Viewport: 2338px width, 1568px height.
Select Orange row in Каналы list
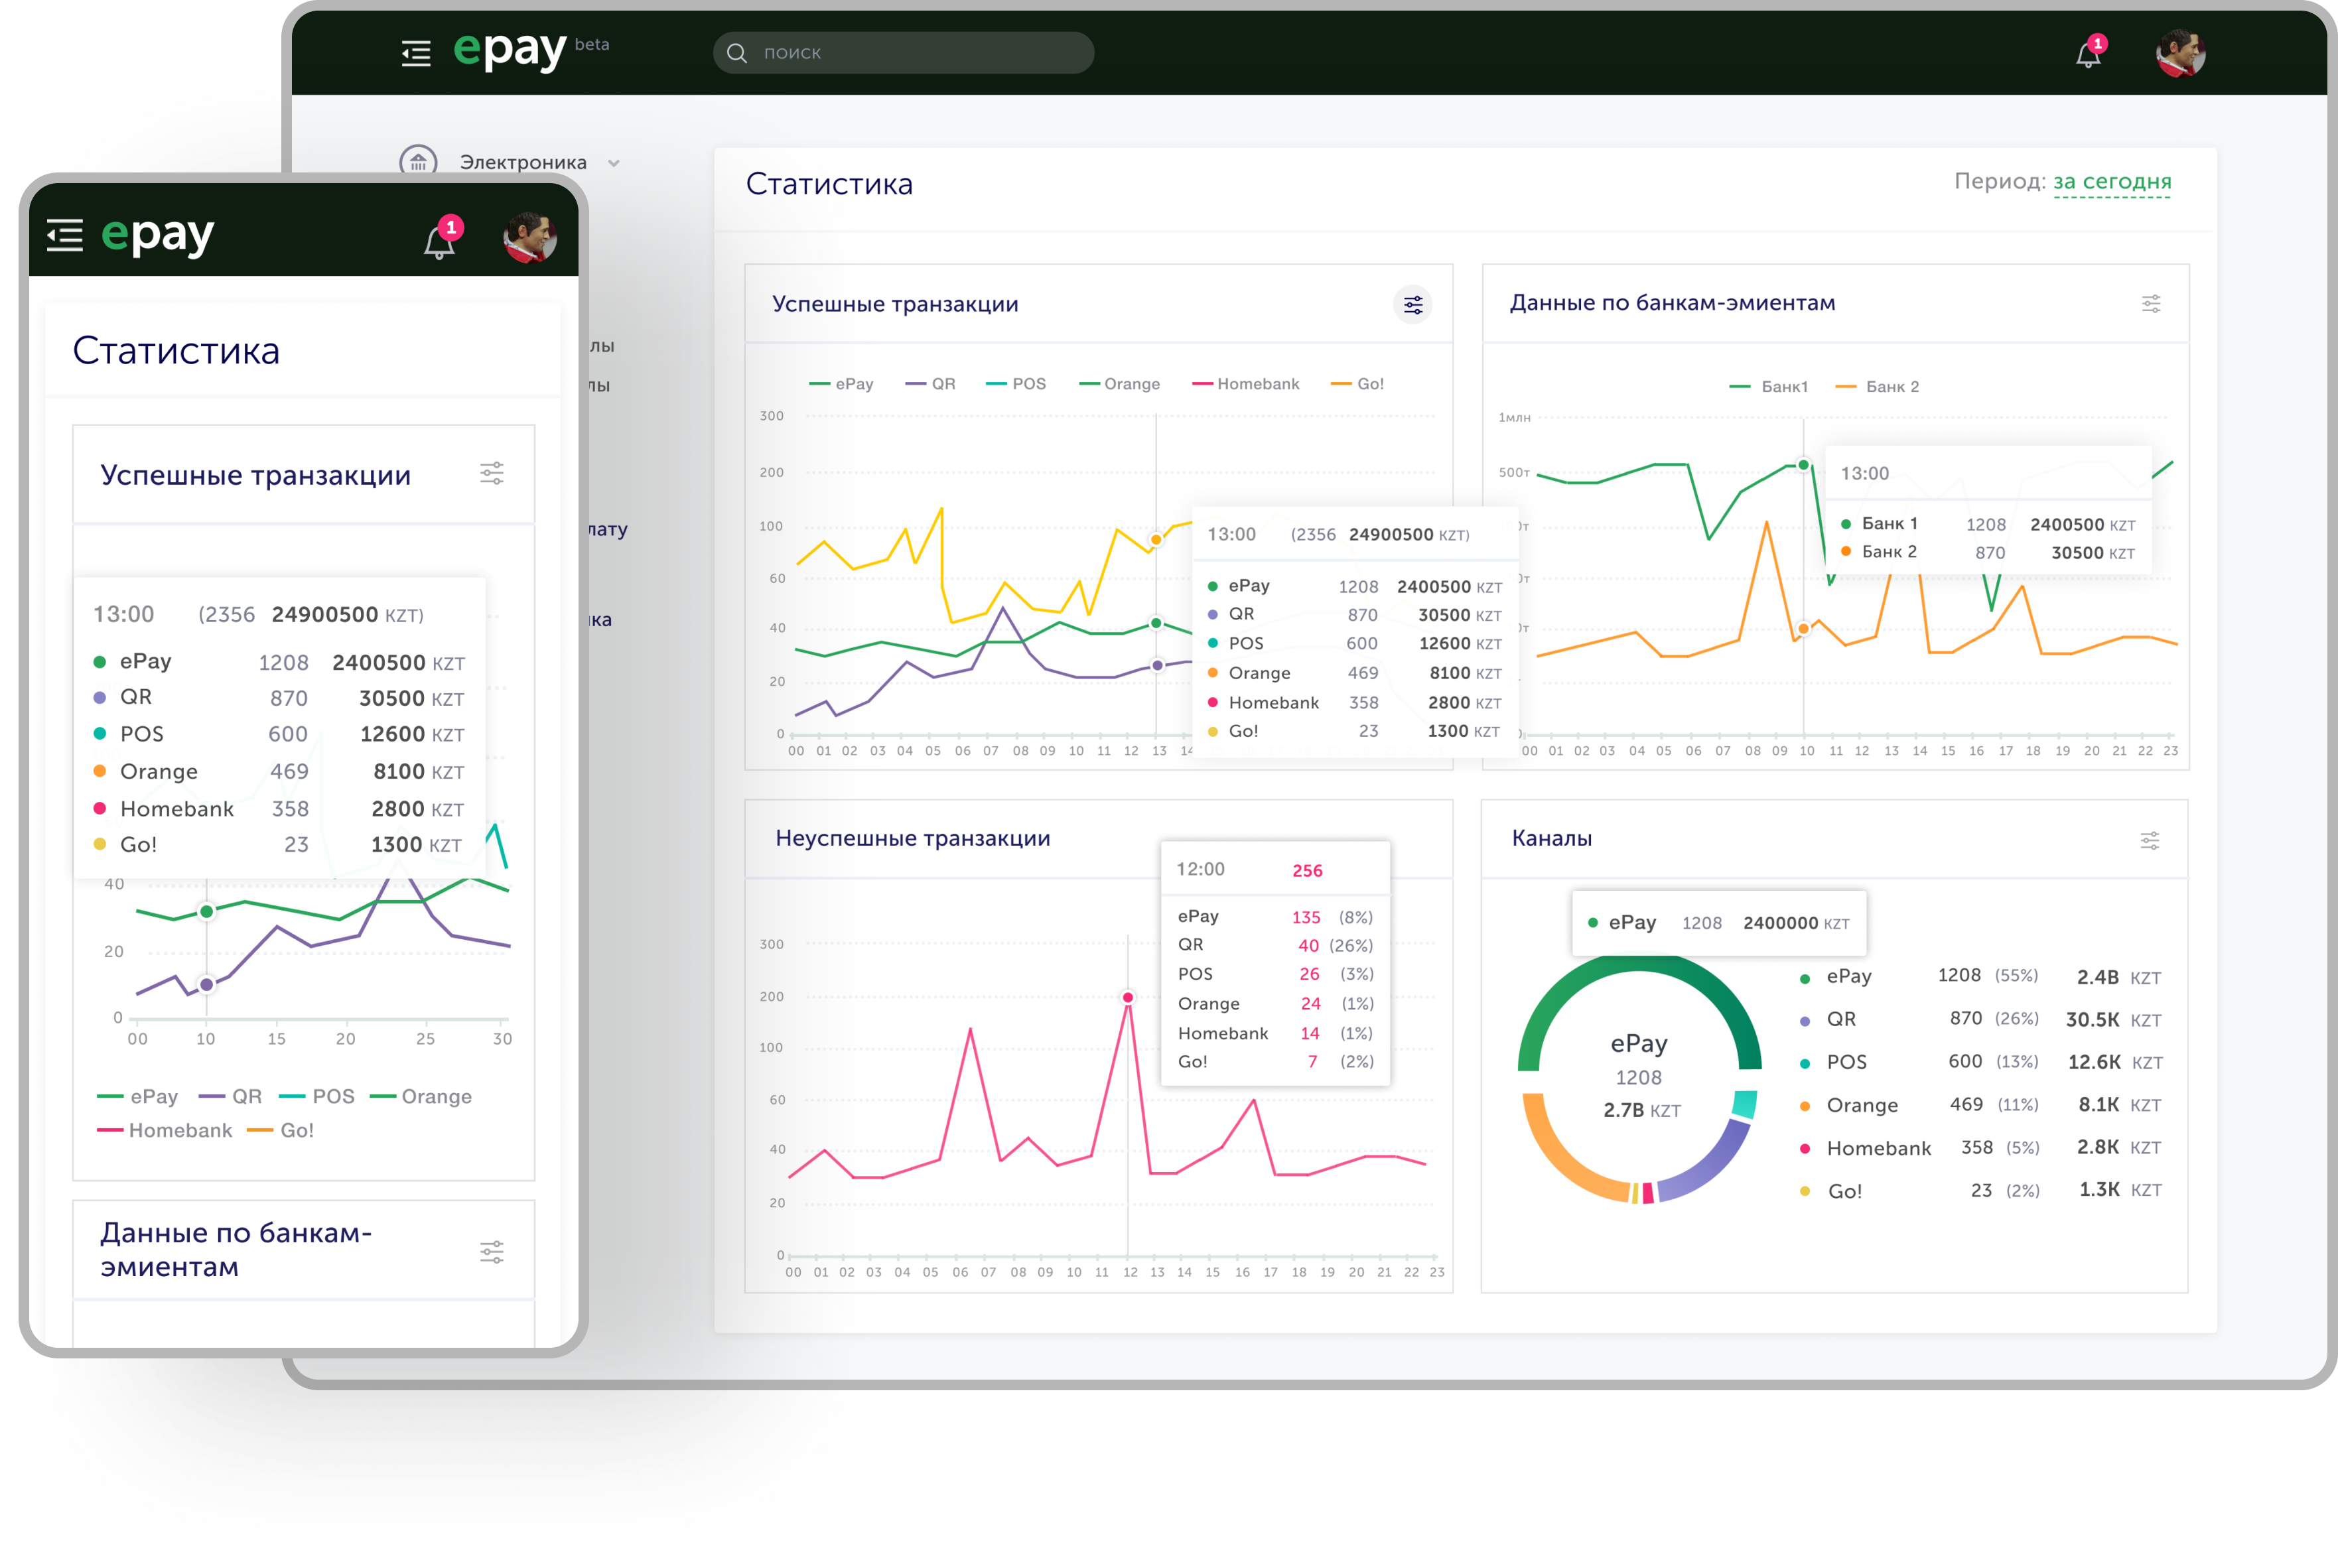(x=1981, y=1105)
